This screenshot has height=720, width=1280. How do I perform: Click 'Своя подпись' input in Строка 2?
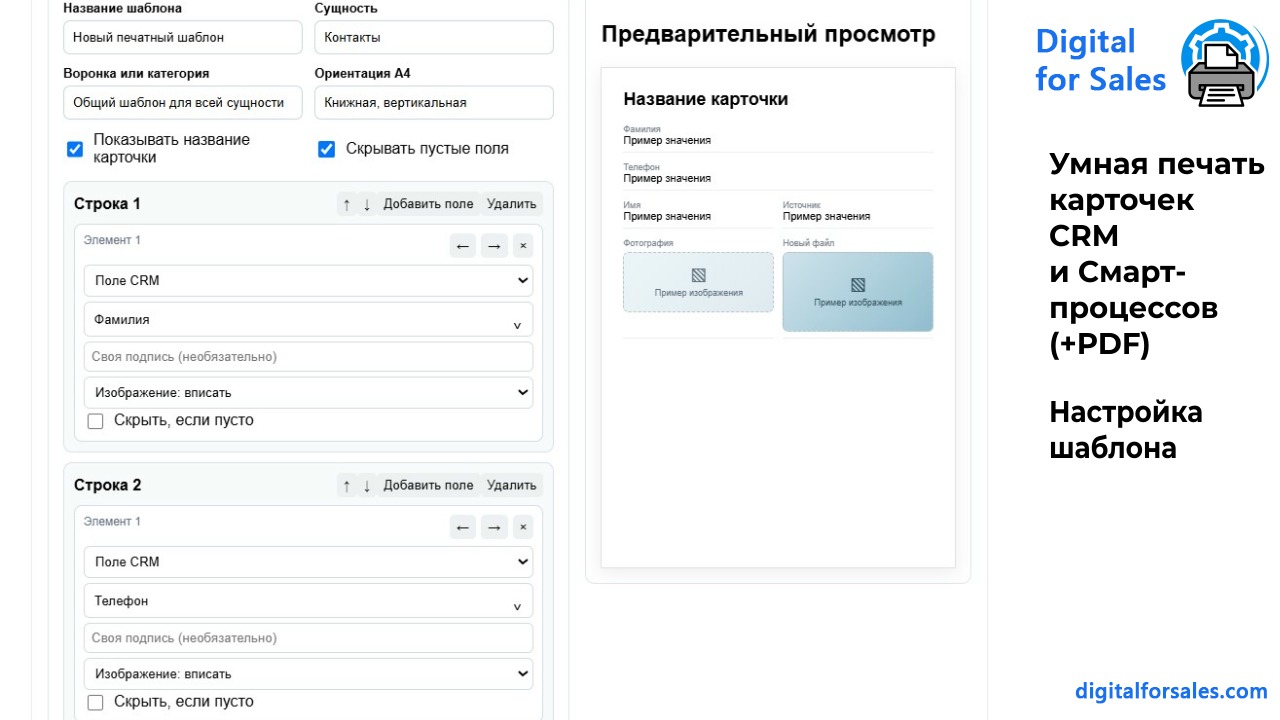[308, 637]
